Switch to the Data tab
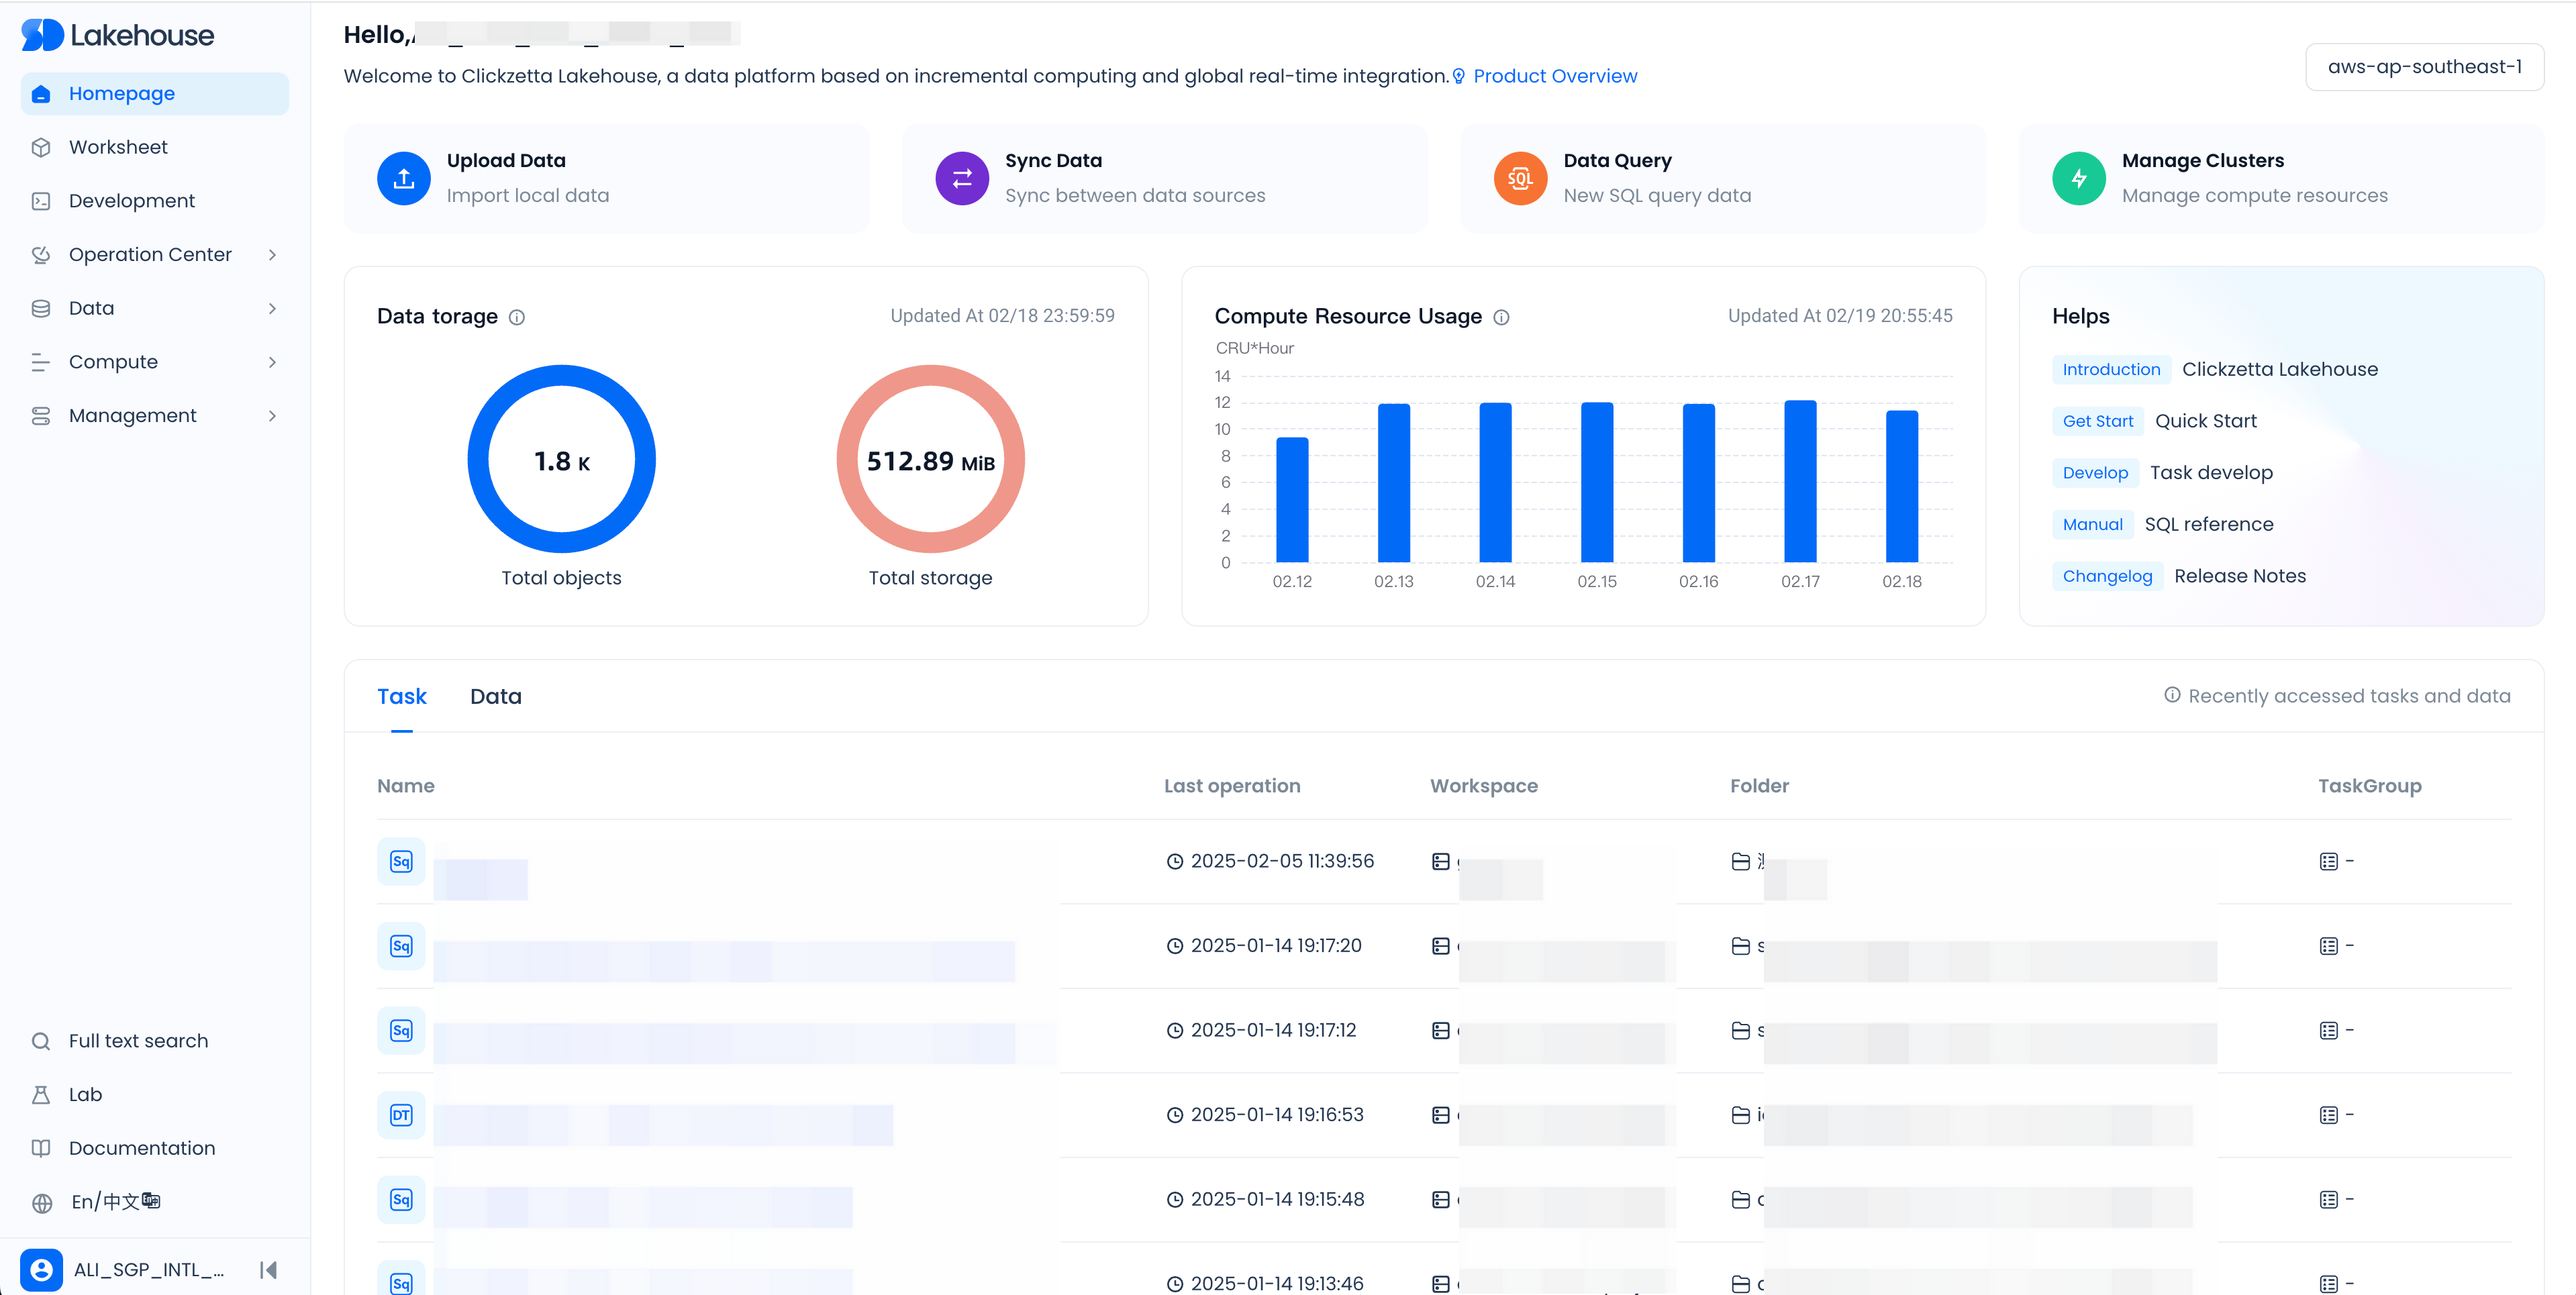Viewport: 2576px width, 1295px height. [x=495, y=697]
